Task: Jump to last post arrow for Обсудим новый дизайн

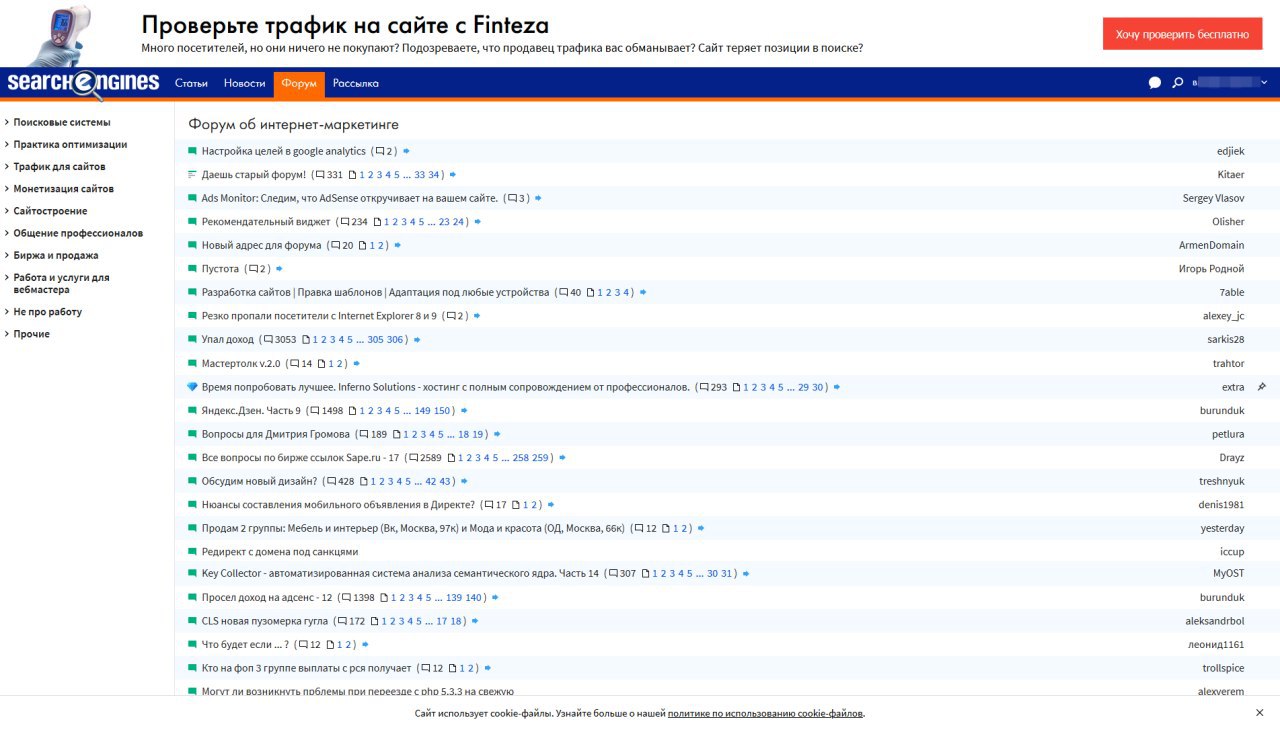Action: coord(464,481)
